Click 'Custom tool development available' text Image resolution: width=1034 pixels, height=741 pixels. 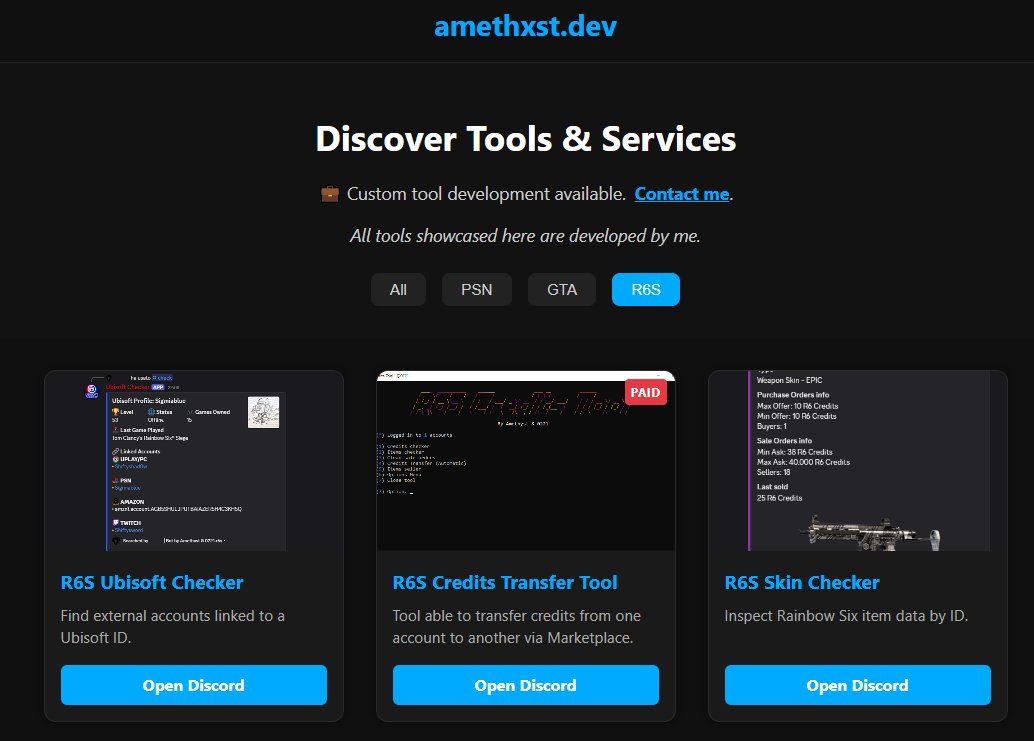point(486,194)
